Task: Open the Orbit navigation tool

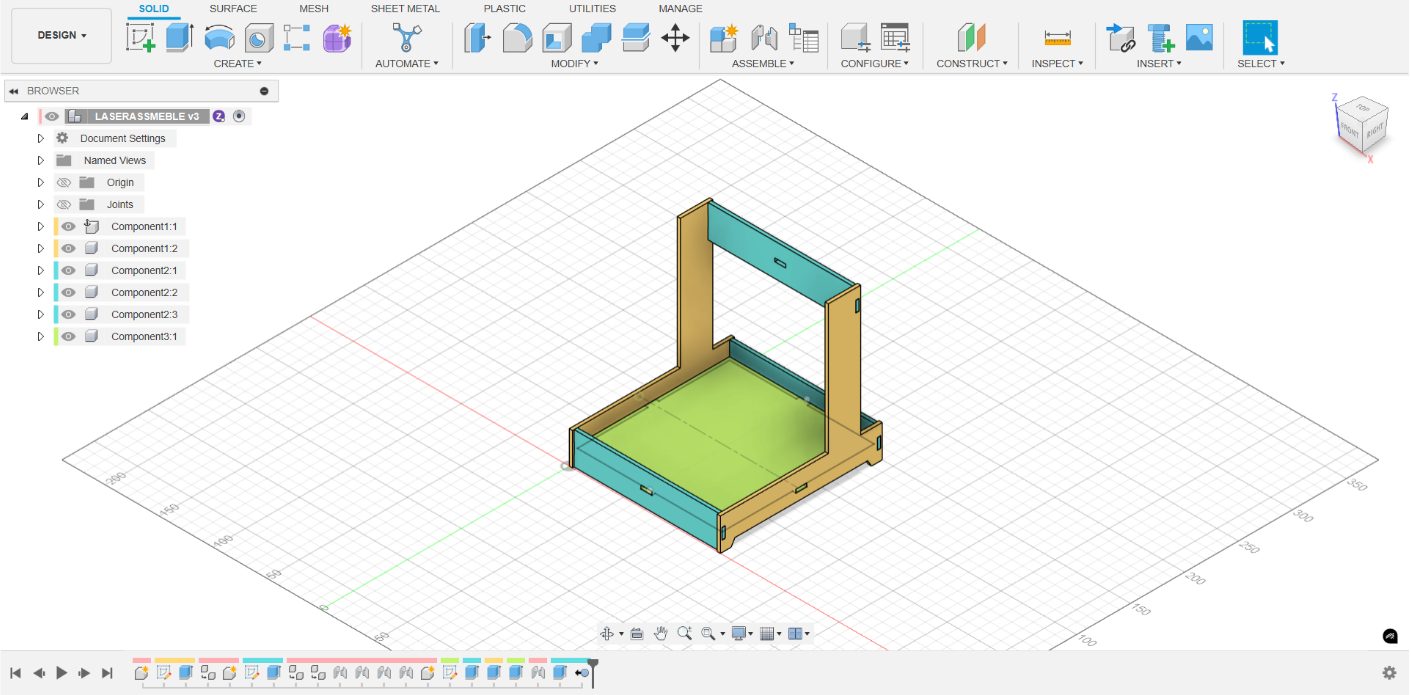Action: click(x=607, y=633)
